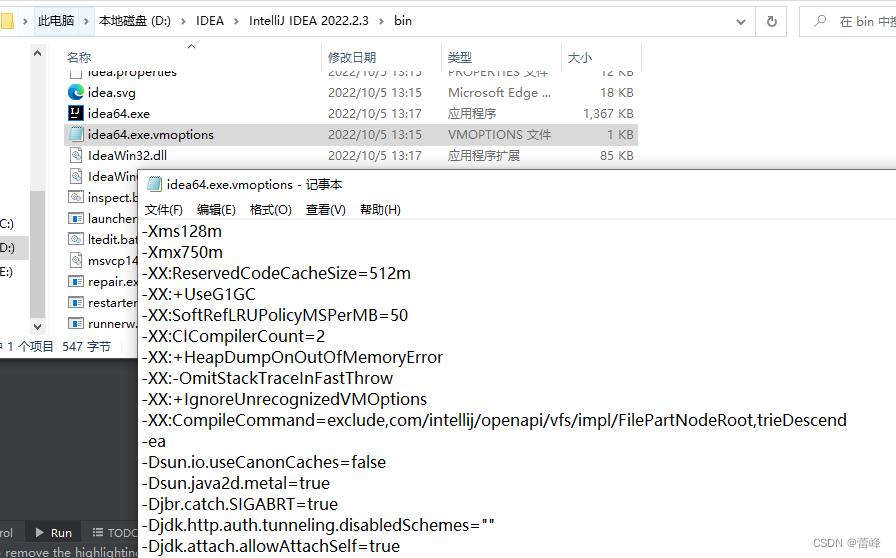The width and height of the screenshot is (896, 558).
Task: Go to 此电脑 in the breadcrumb
Action: [x=56, y=21]
